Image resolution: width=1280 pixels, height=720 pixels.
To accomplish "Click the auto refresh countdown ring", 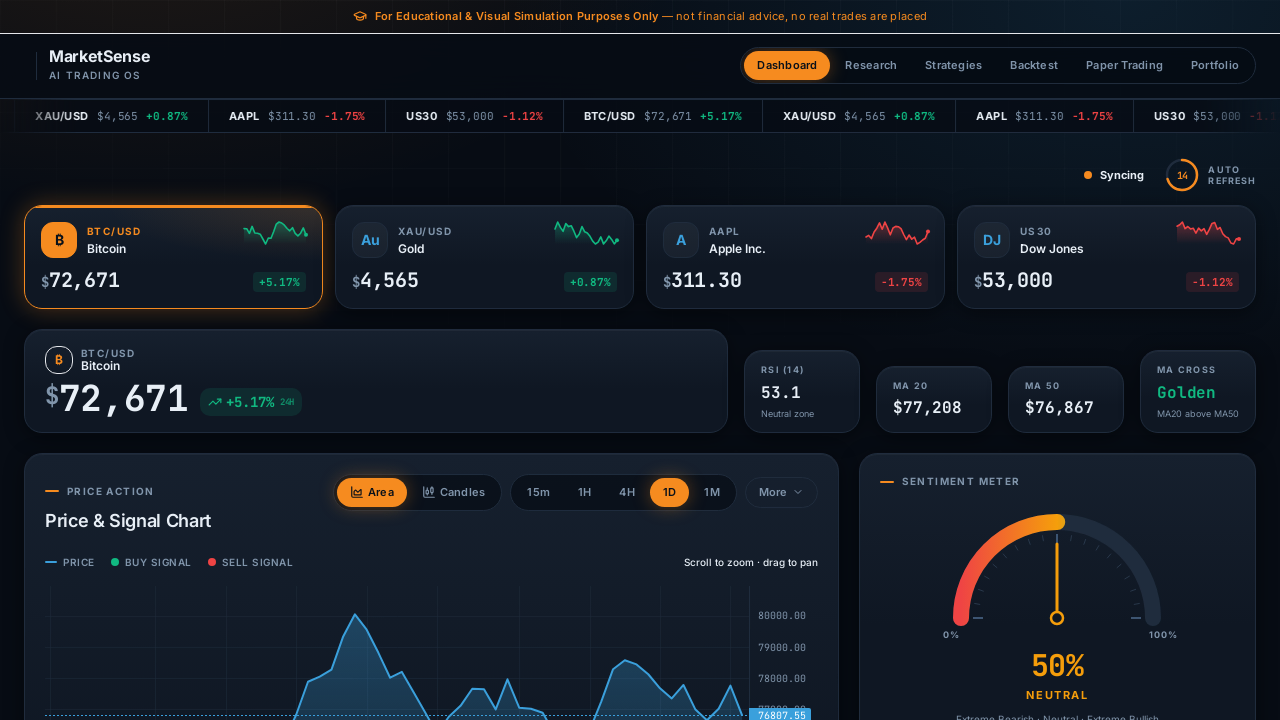I will point(1182,175).
